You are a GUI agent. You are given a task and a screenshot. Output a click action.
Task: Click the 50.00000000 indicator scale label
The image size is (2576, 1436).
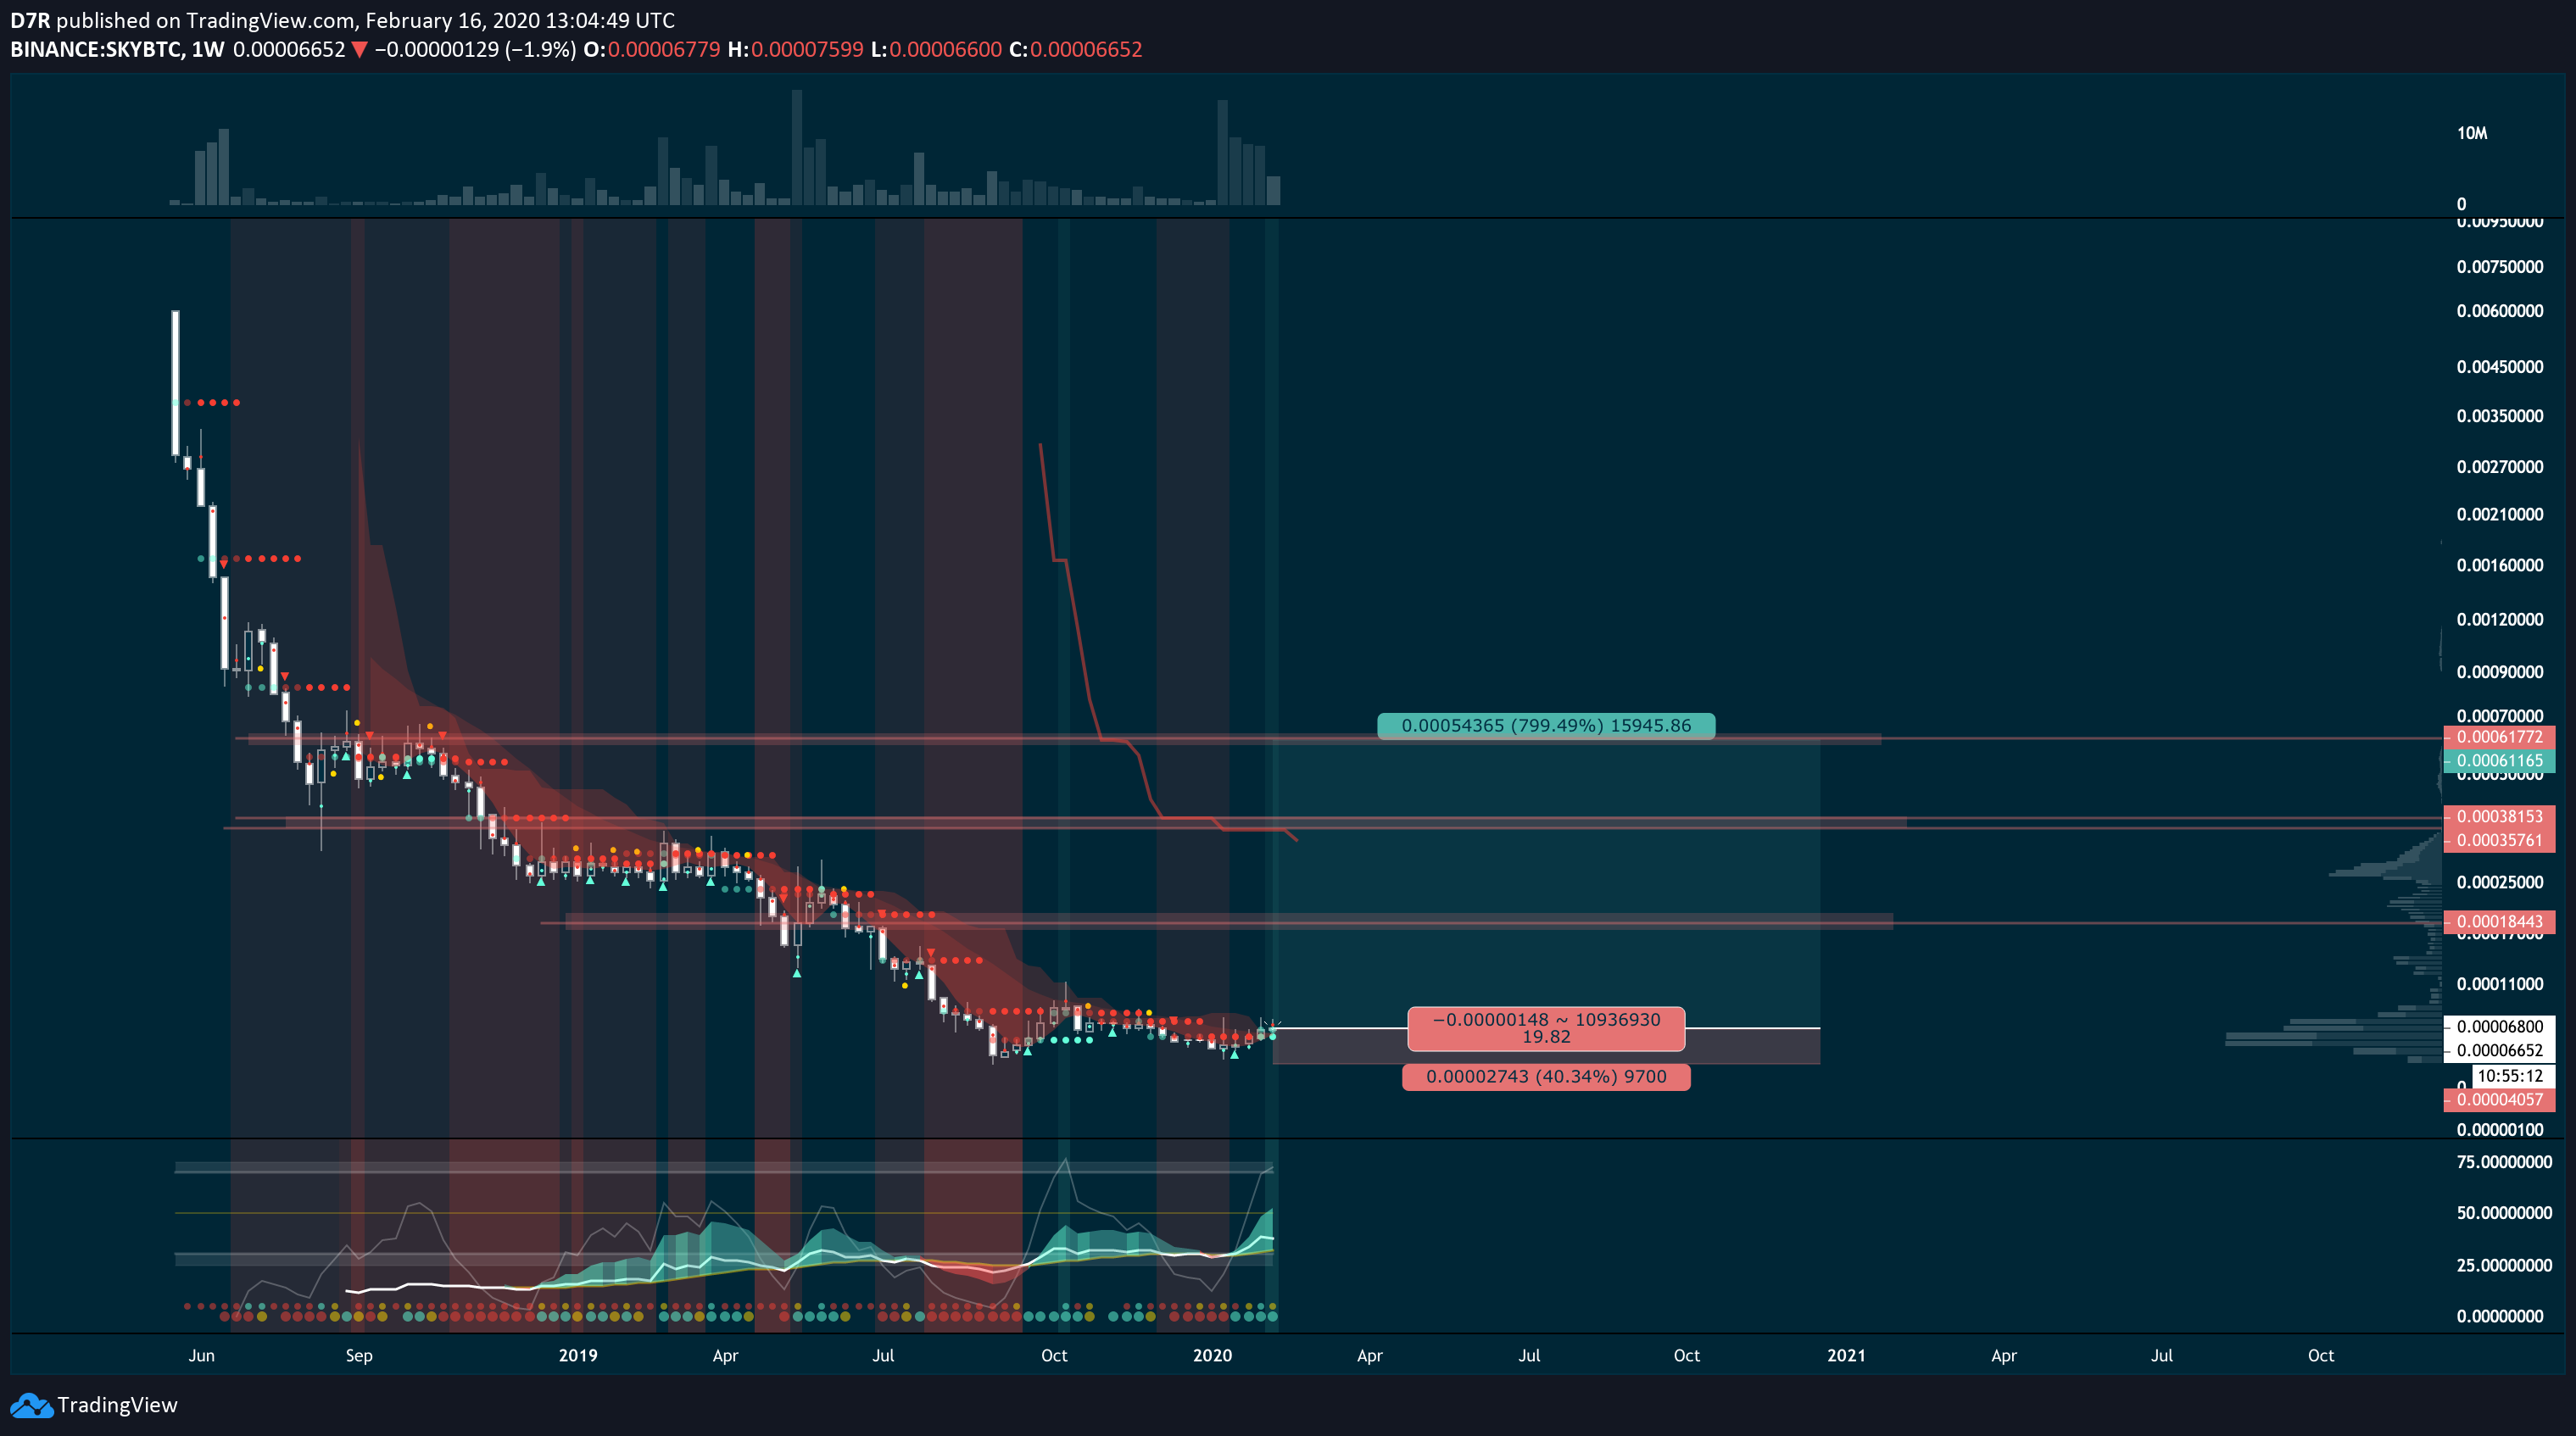pos(2504,1213)
